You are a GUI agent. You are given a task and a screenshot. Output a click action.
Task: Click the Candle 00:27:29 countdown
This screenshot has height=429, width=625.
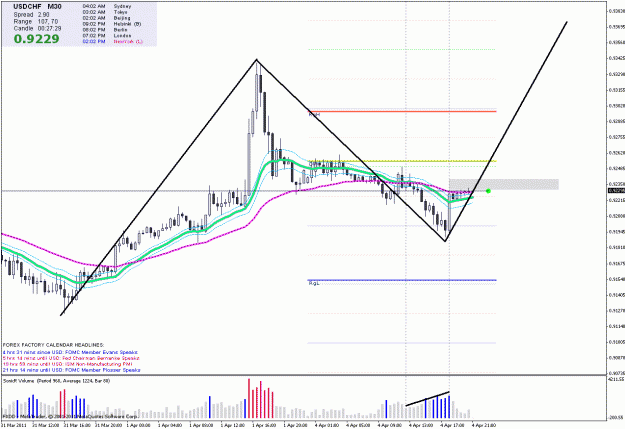(37, 29)
